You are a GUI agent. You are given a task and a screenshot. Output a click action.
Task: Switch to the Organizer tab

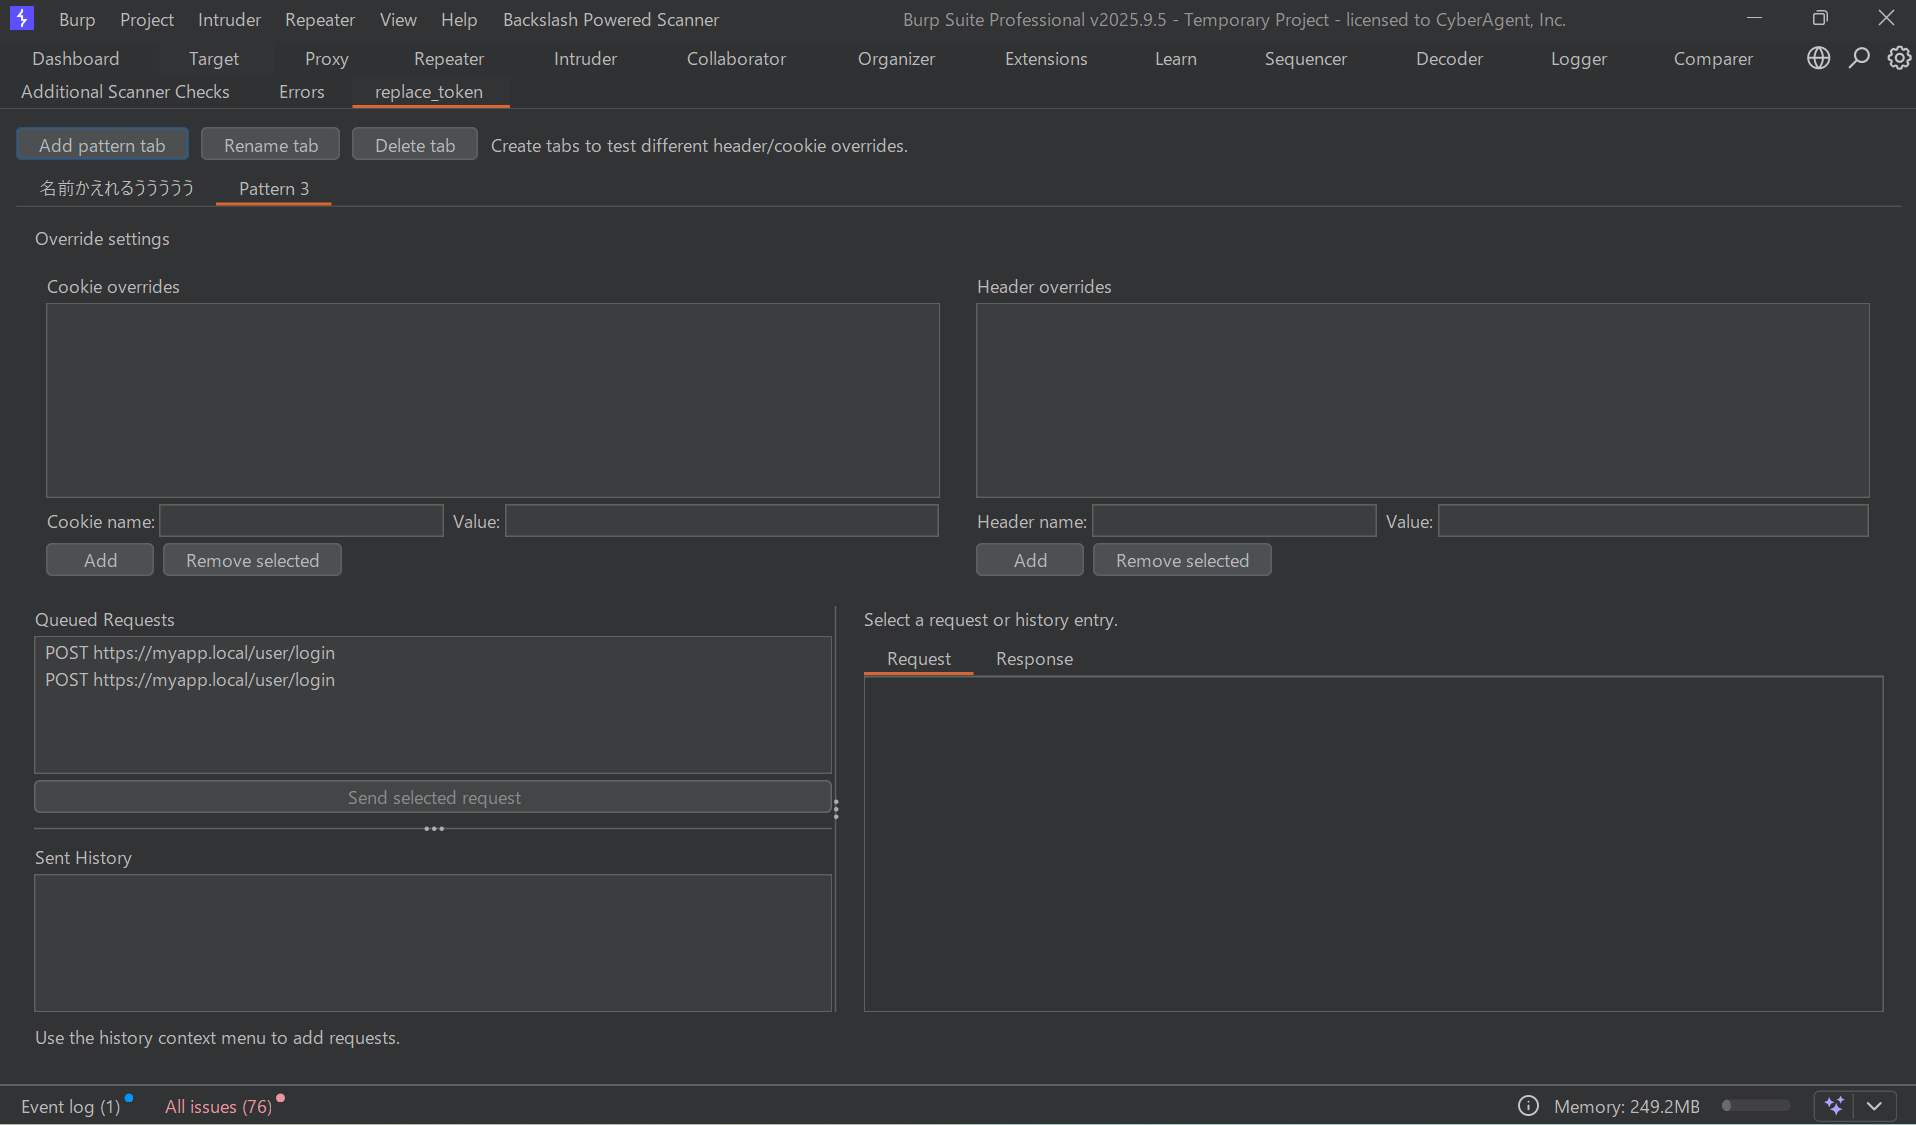coord(897,58)
